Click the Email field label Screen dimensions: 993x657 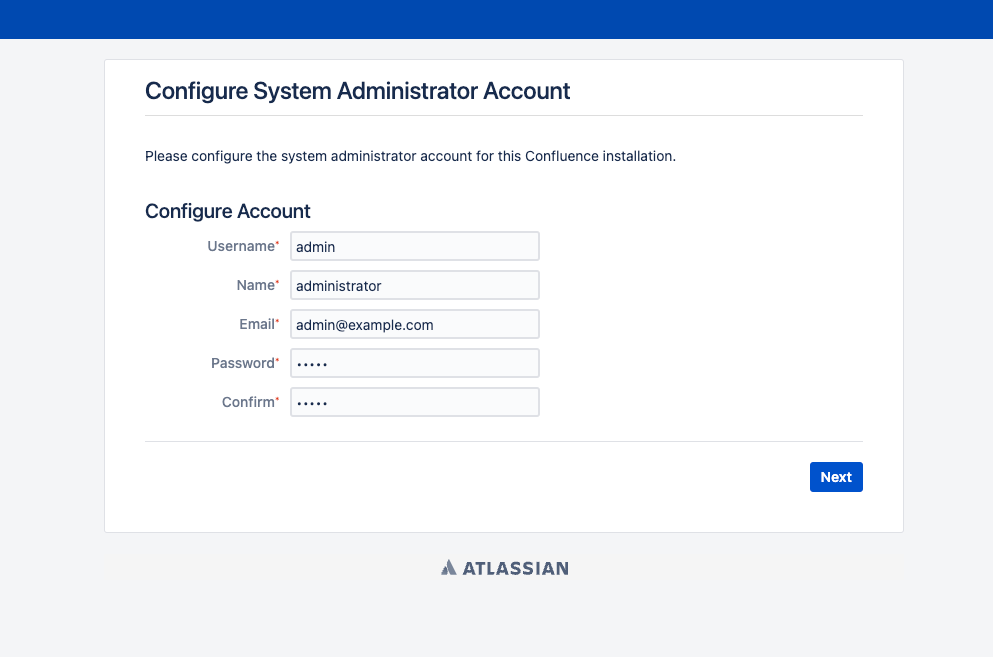click(x=256, y=324)
